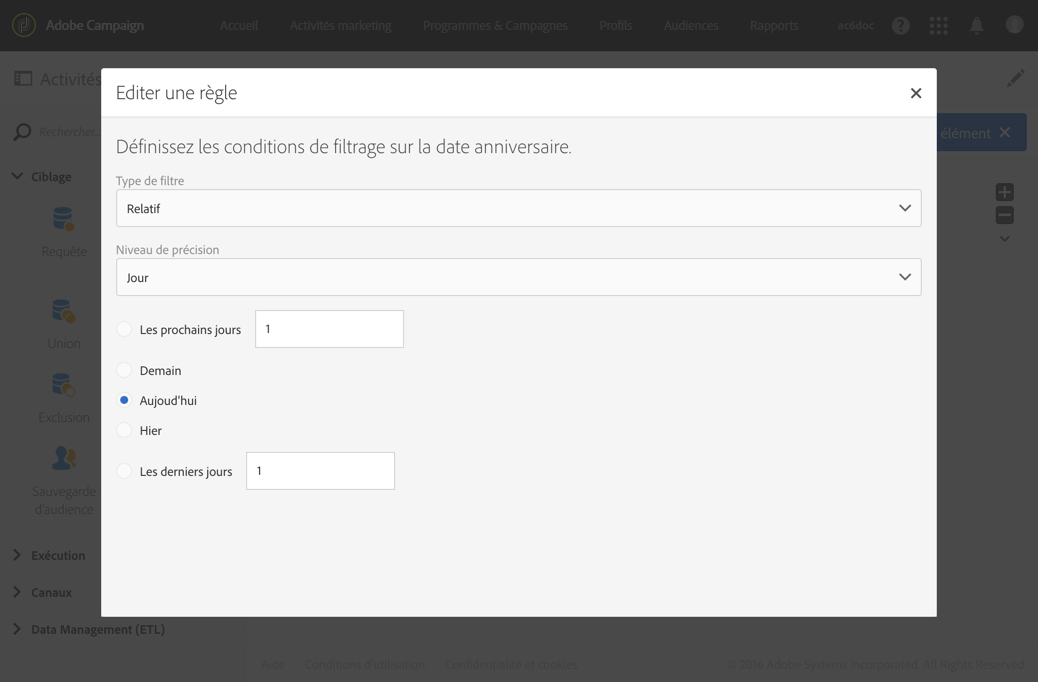The height and width of the screenshot is (682, 1038).
Task: Close the Editer une règle dialog
Action: tap(915, 93)
